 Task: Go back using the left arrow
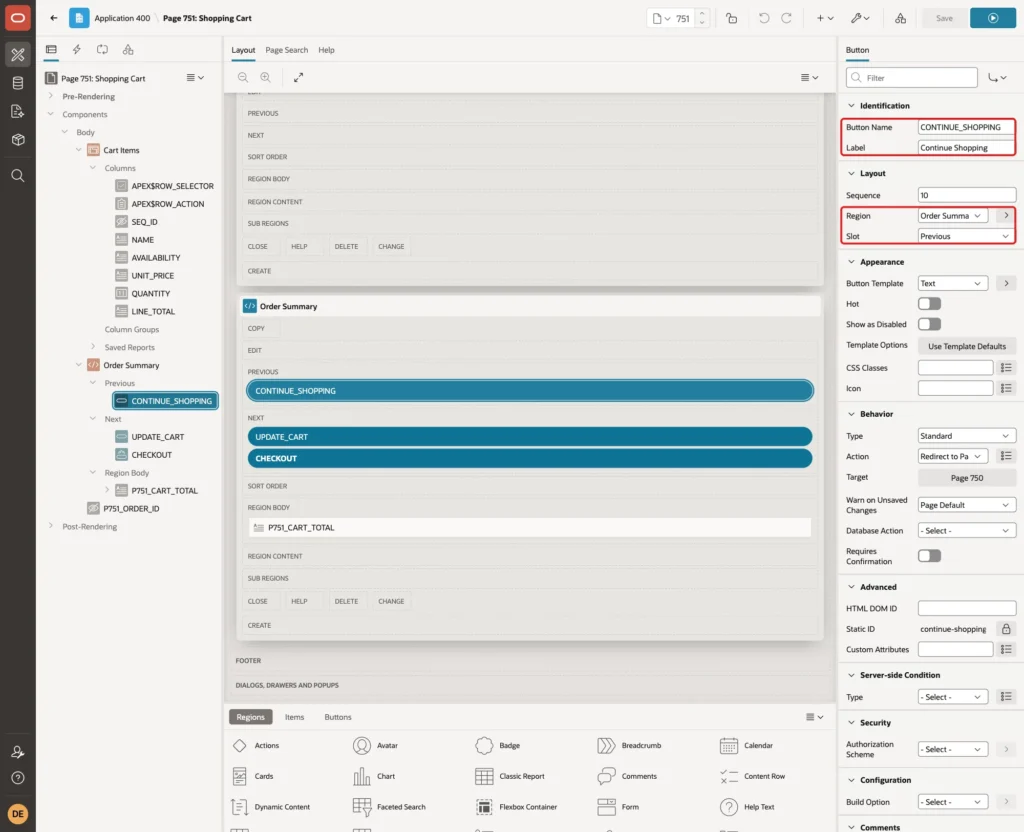[x=54, y=18]
